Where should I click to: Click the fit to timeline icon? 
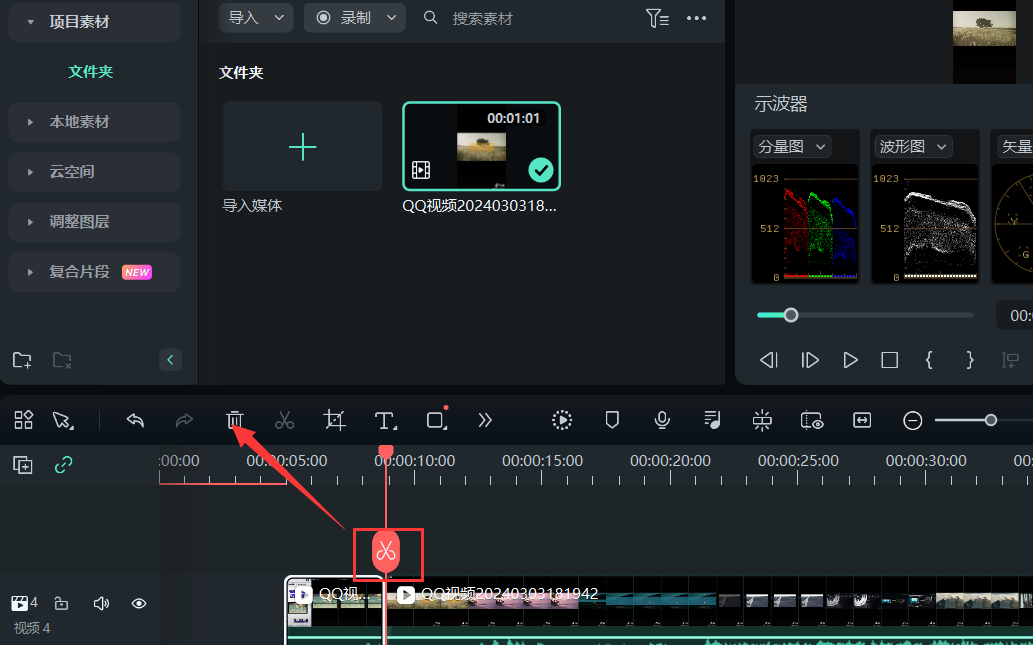tap(862, 420)
